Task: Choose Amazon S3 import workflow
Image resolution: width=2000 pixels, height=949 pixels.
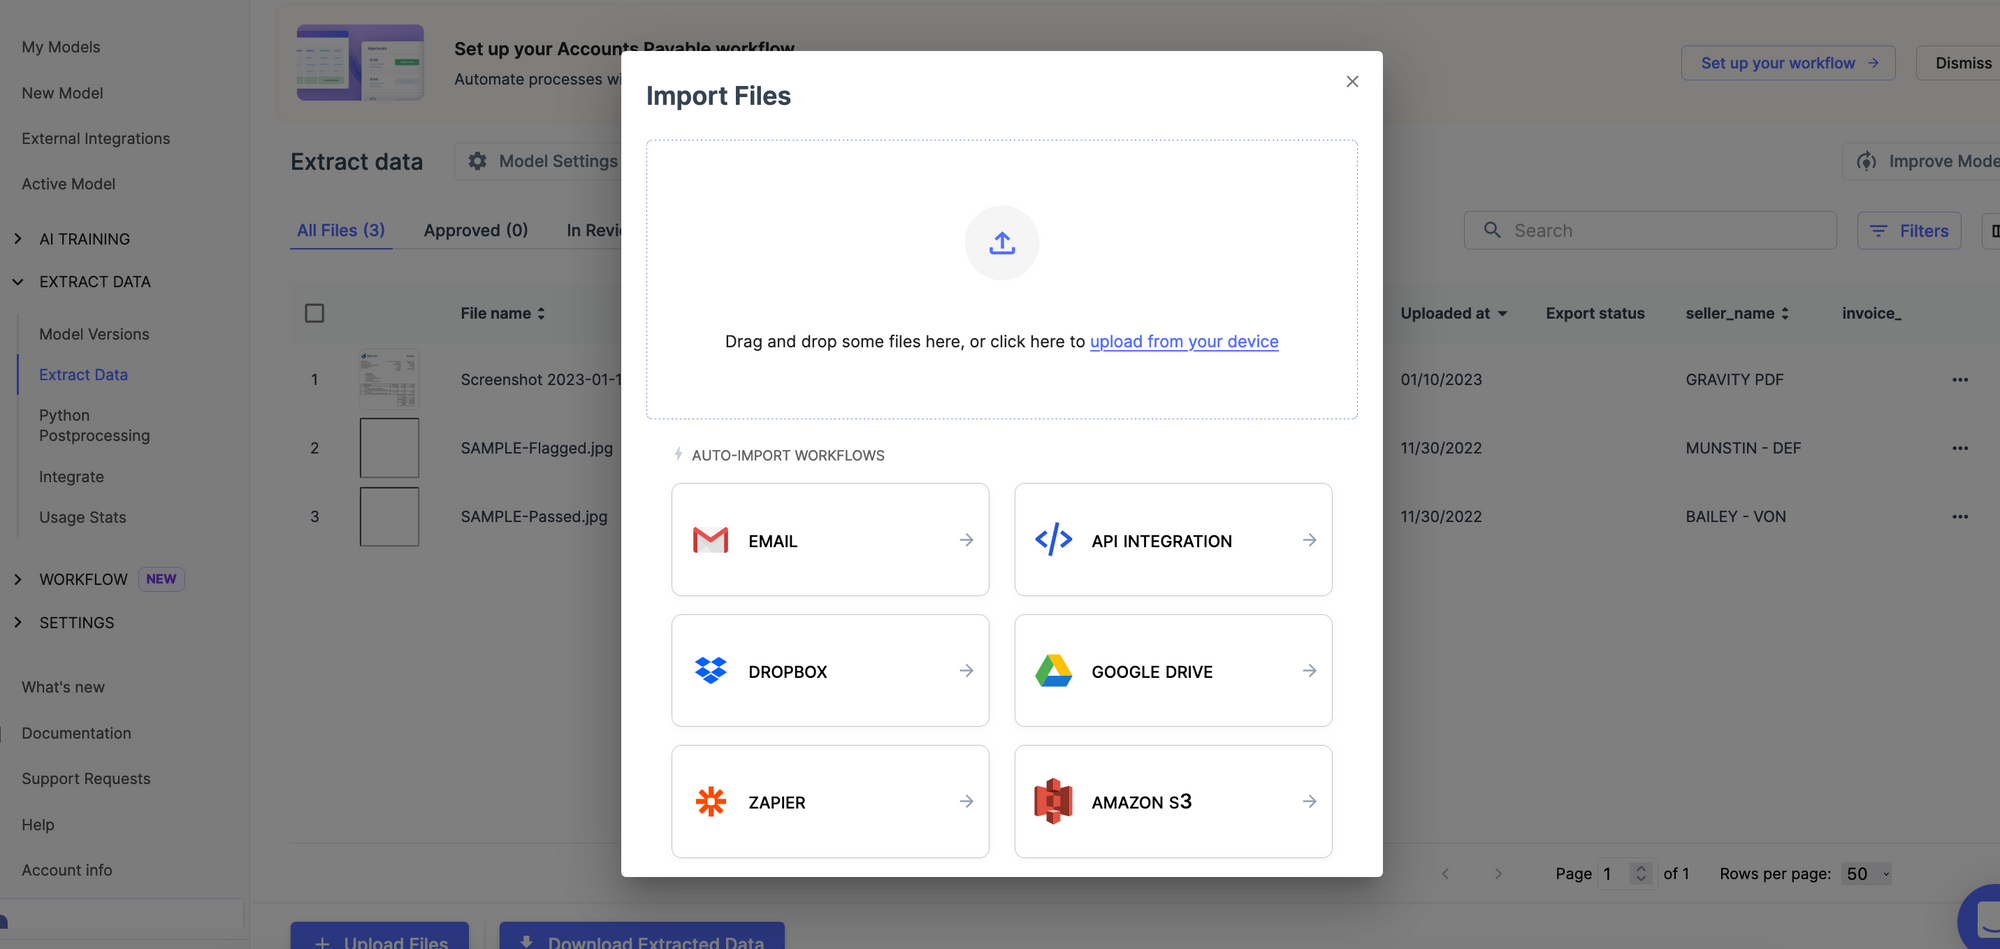Action: pyautogui.click(x=1172, y=802)
